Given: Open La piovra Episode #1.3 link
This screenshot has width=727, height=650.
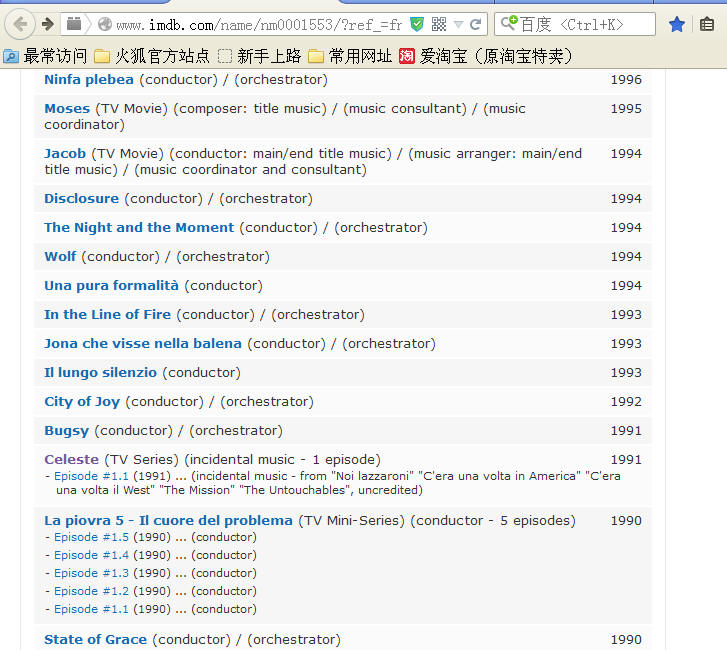Looking at the screenshot, I should click(x=91, y=574).
